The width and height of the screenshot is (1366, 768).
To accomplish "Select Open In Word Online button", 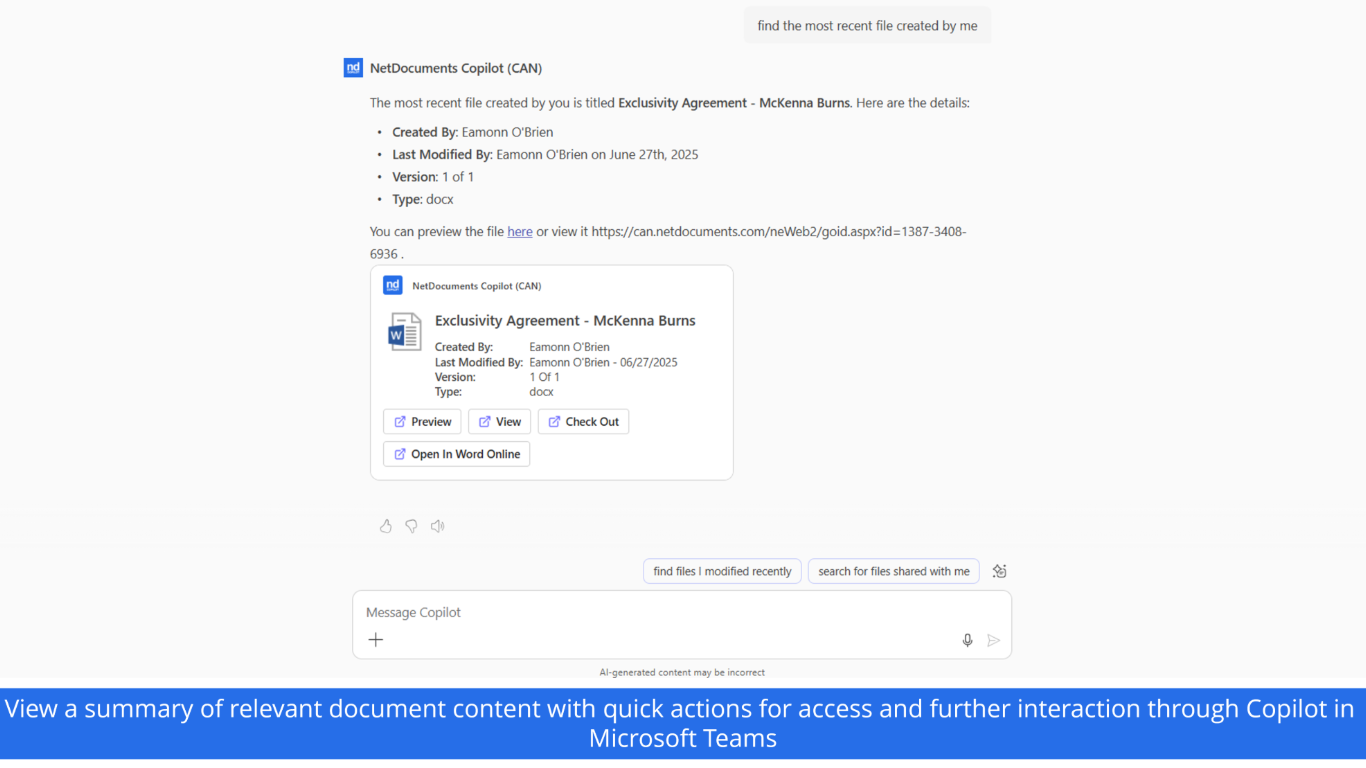I will click(x=456, y=454).
